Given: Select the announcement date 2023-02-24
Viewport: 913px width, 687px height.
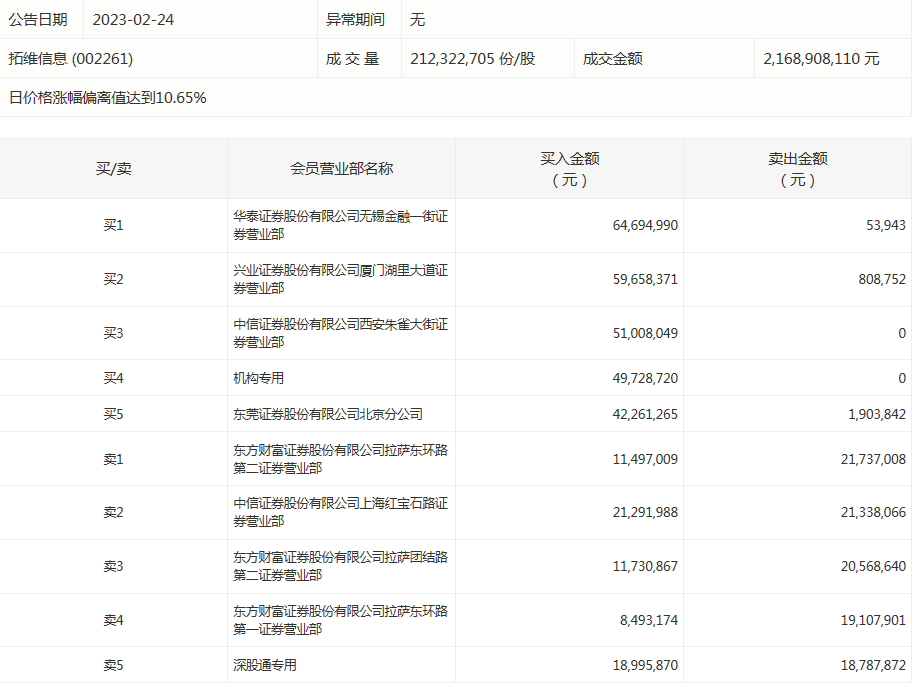Looking at the screenshot, I should click(x=133, y=20).
